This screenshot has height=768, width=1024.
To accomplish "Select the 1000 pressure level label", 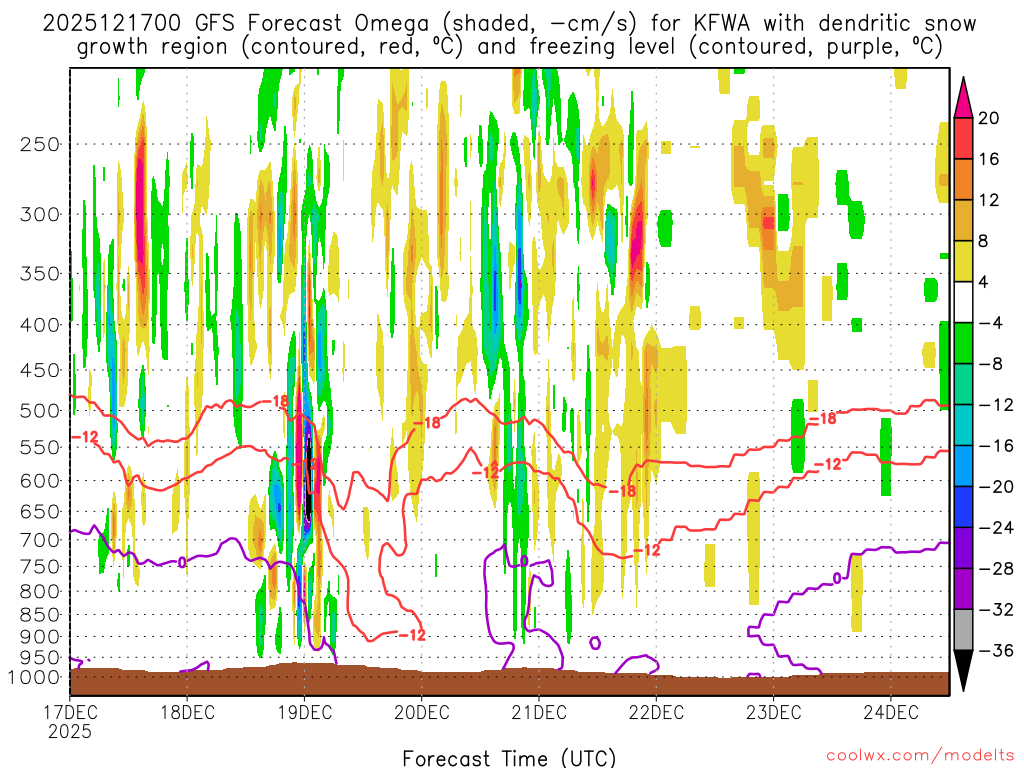I will [x=35, y=677].
